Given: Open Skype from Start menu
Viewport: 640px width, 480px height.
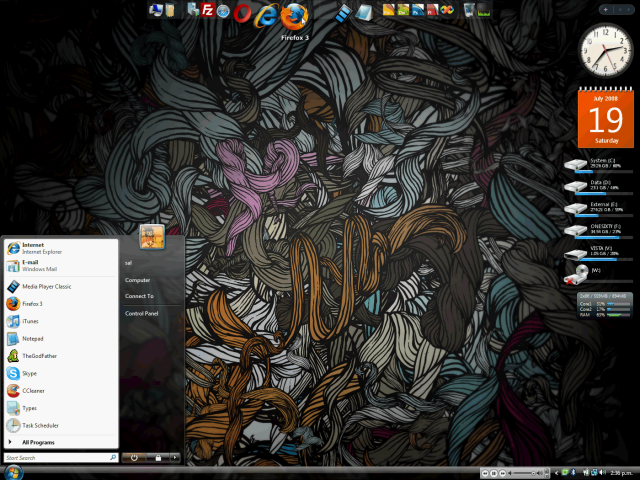Looking at the screenshot, I should coord(61,373).
